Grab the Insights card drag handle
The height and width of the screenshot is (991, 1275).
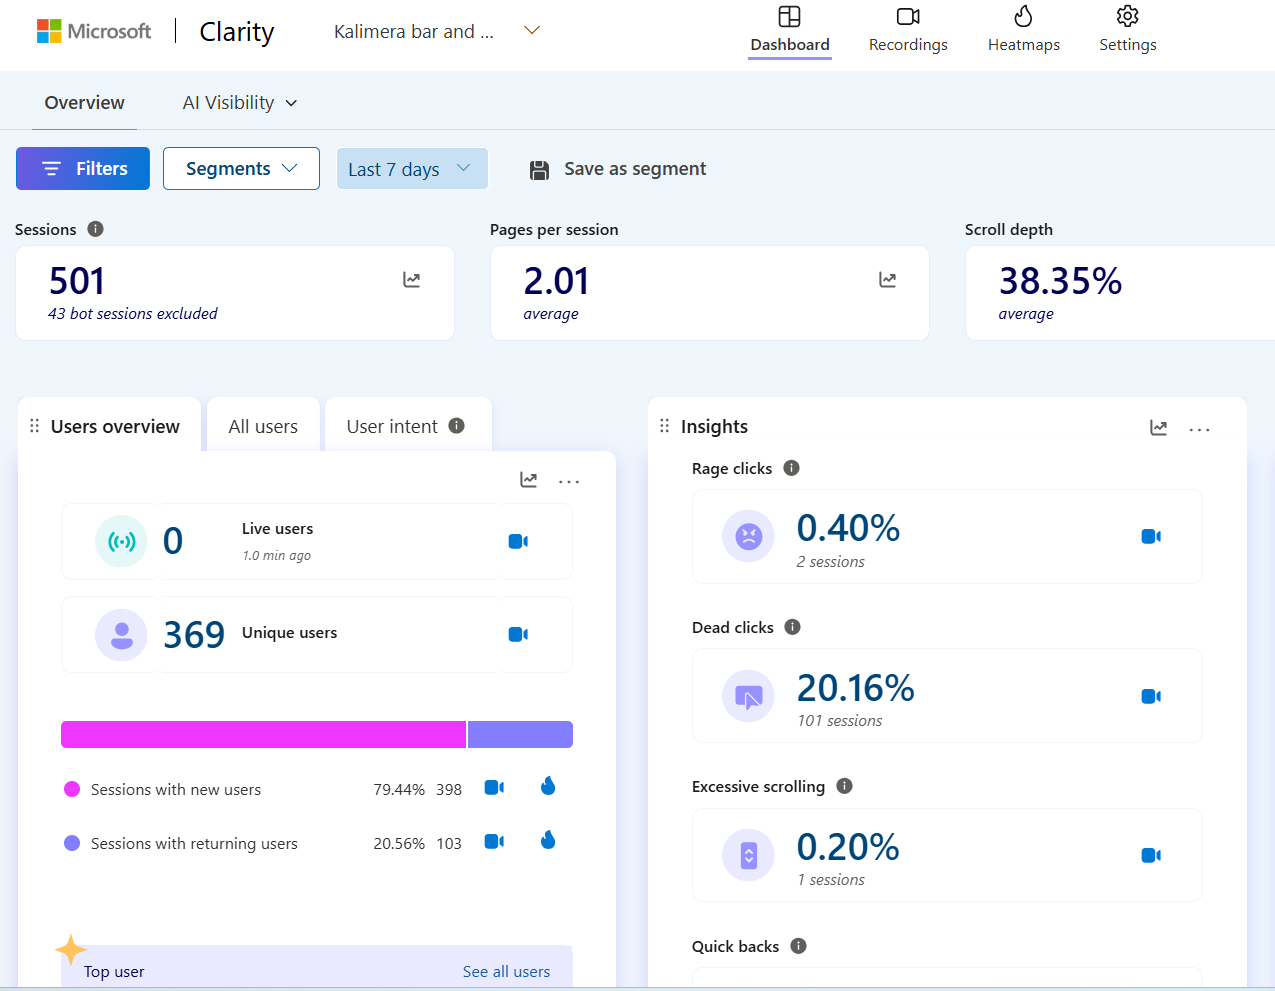coord(664,426)
